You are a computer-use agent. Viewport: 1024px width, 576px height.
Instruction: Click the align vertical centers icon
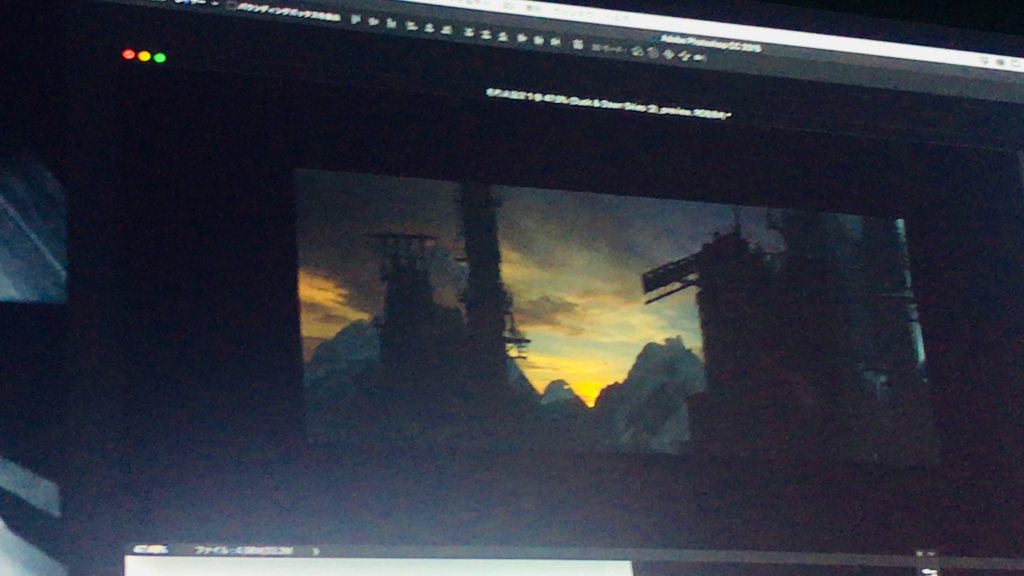[x=374, y=22]
